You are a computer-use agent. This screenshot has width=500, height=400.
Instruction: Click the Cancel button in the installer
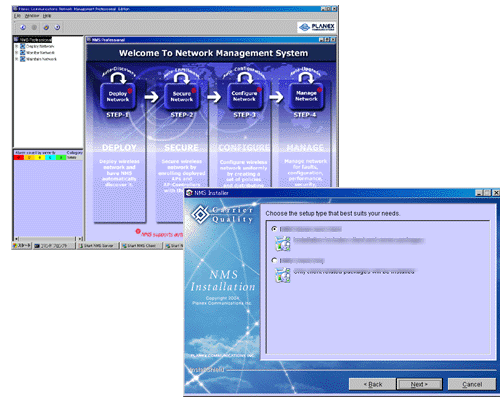[472, 384]
